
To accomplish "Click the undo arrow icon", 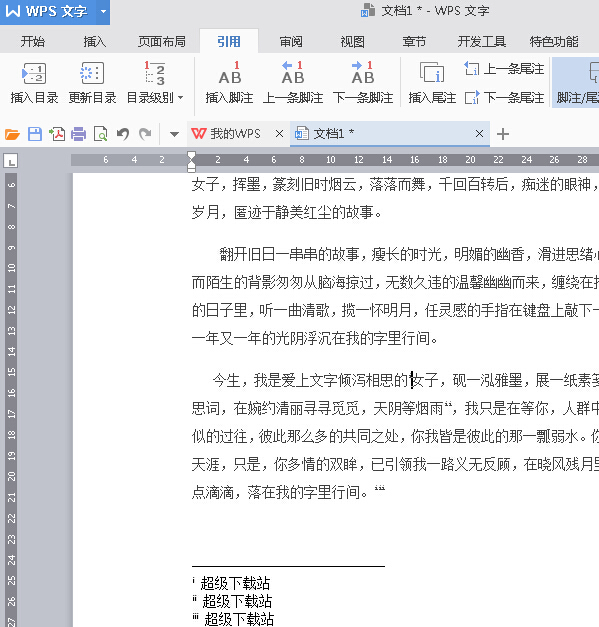I will coord(123,134).
